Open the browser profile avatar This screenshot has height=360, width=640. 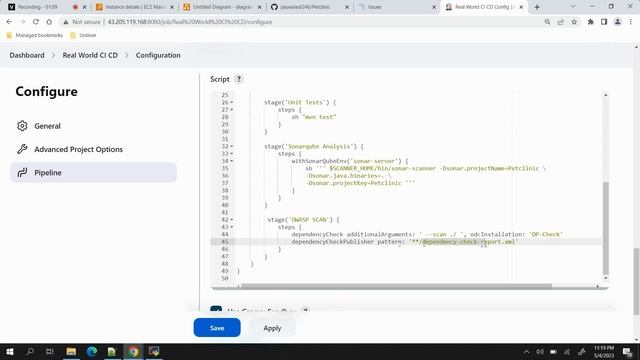click(618, 22)
